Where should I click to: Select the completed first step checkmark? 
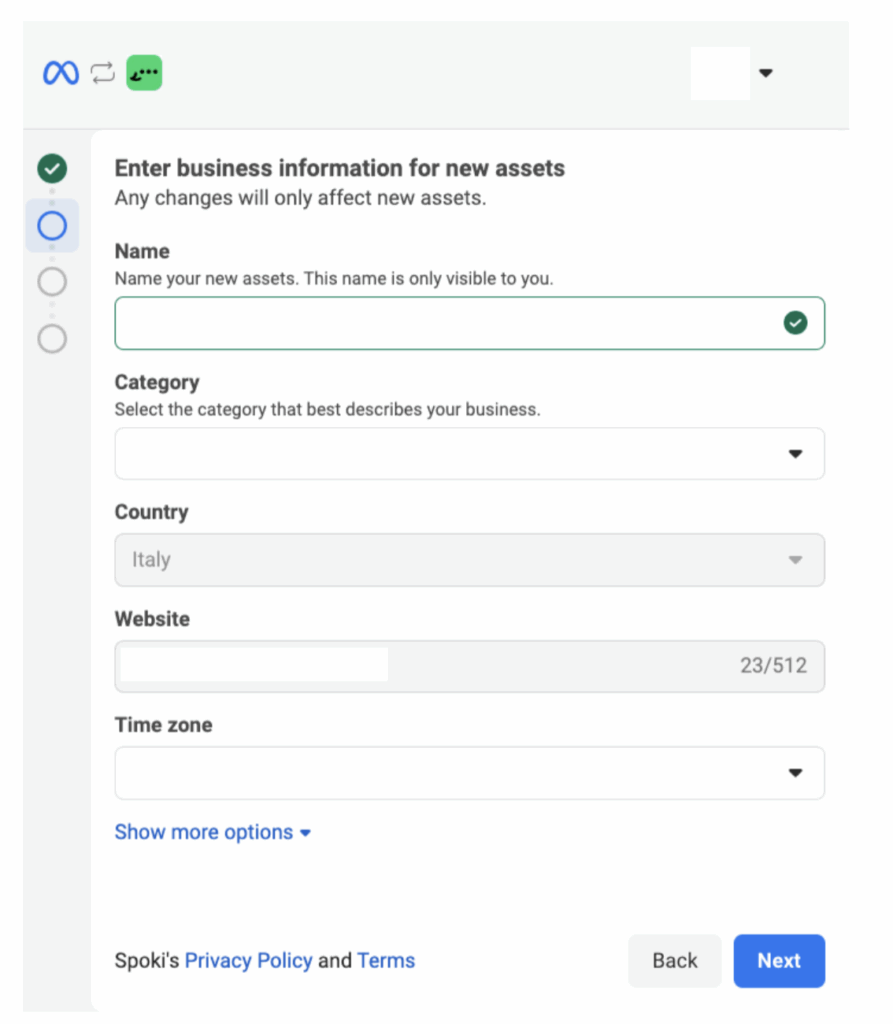pyautogui.click(x=52, y=169)
